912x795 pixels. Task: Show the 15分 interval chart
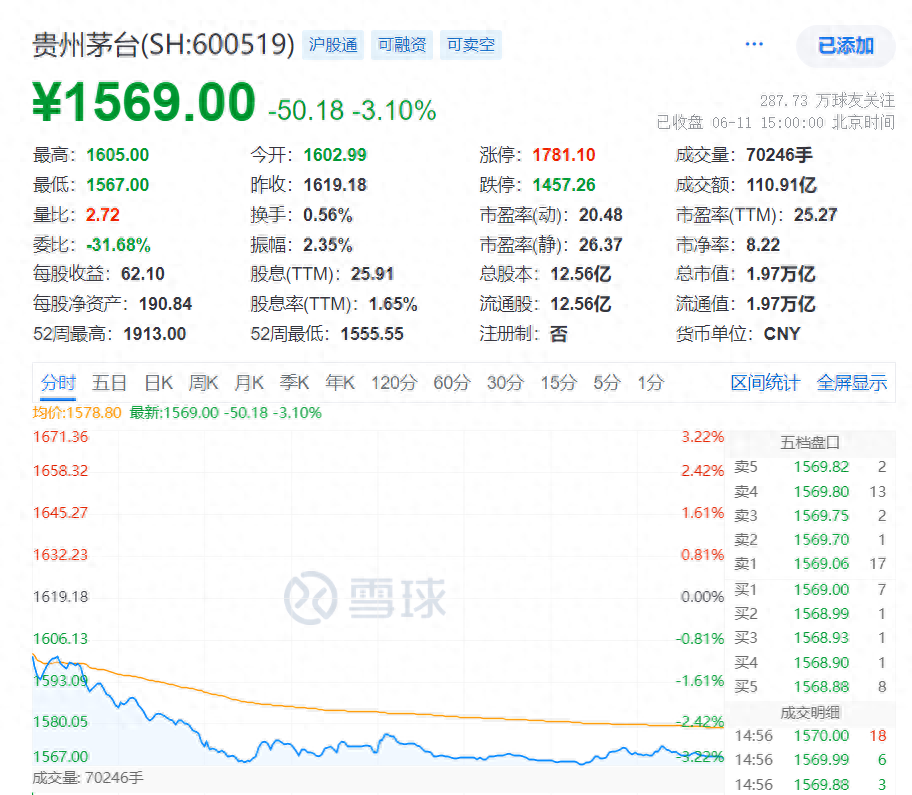pyautogui.click(x=558, y=383)
